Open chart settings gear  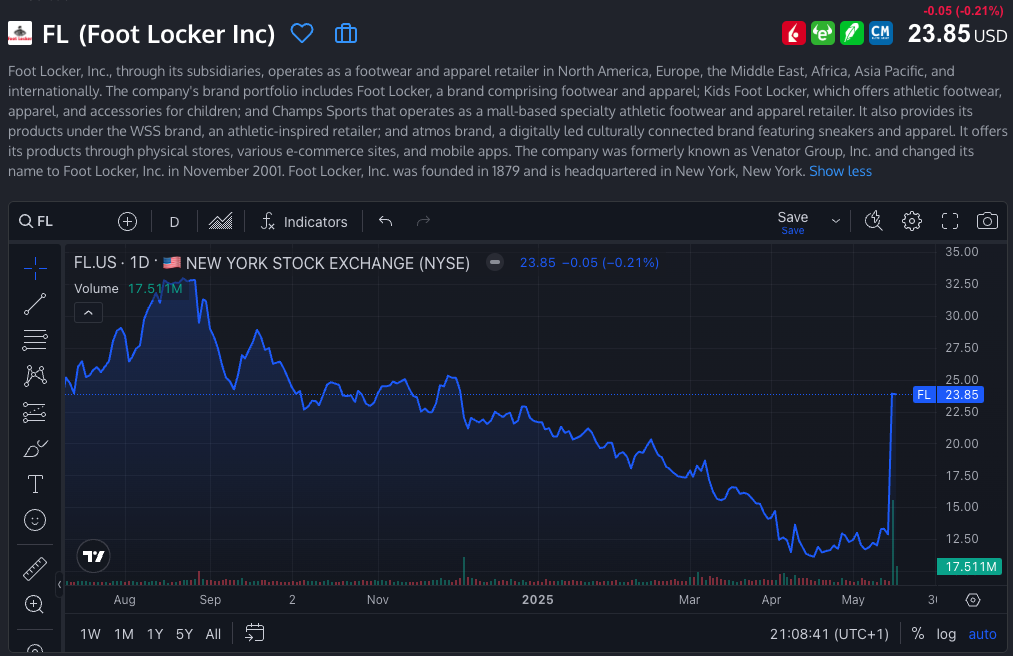pos(911,221)
